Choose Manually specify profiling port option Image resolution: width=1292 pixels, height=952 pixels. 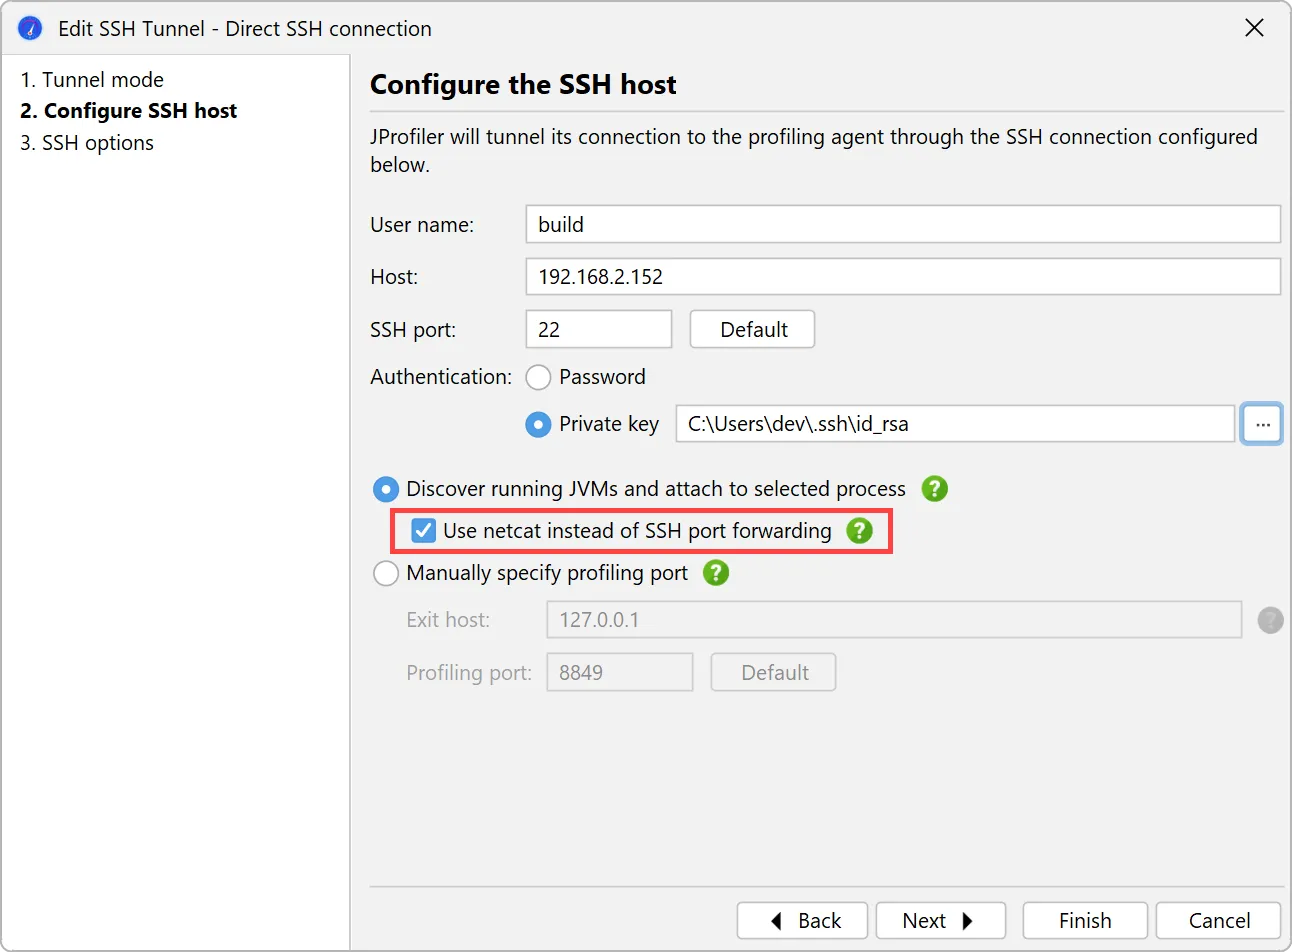385,573
